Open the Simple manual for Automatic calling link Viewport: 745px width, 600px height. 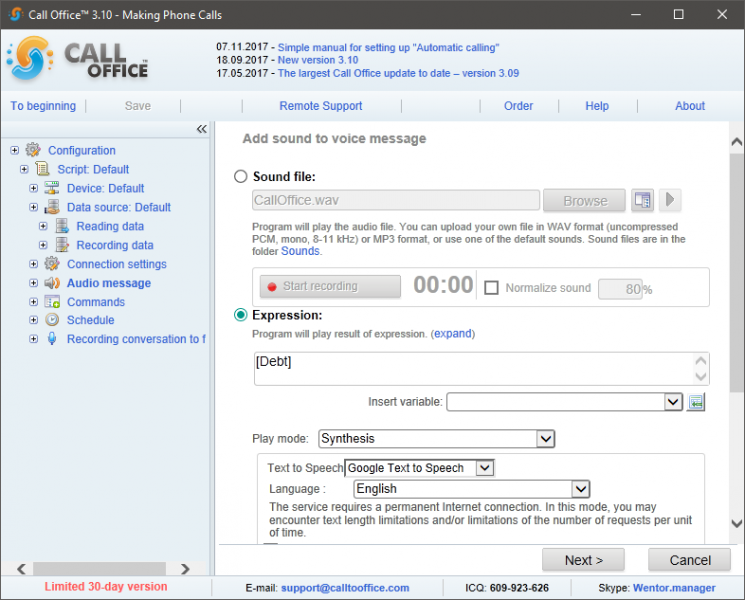coord(388,48)
